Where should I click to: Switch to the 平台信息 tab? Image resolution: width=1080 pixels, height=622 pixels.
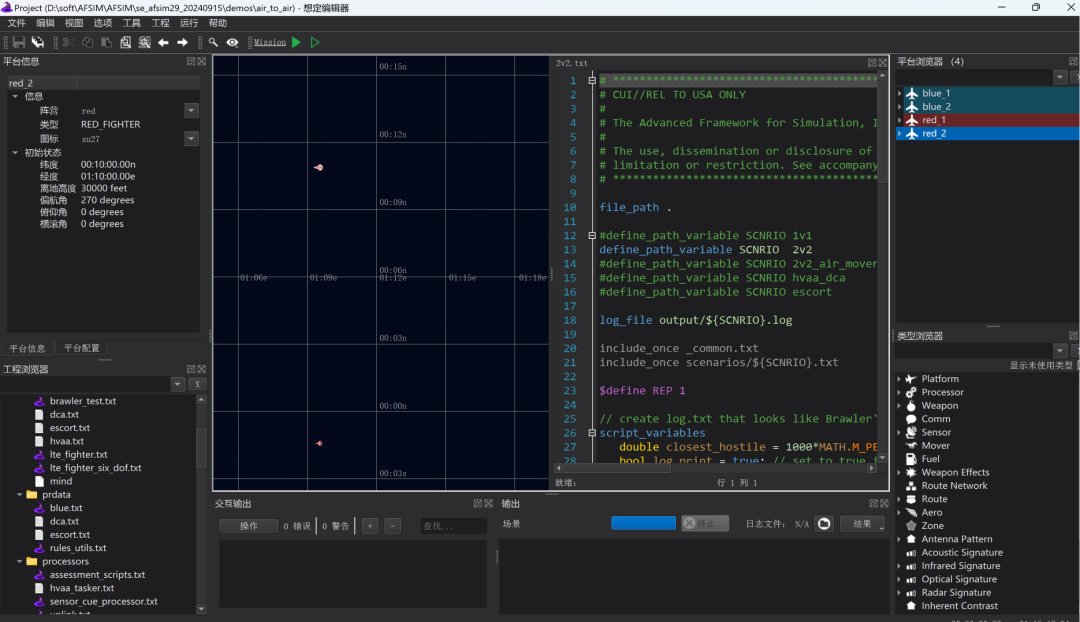point(28,349)
